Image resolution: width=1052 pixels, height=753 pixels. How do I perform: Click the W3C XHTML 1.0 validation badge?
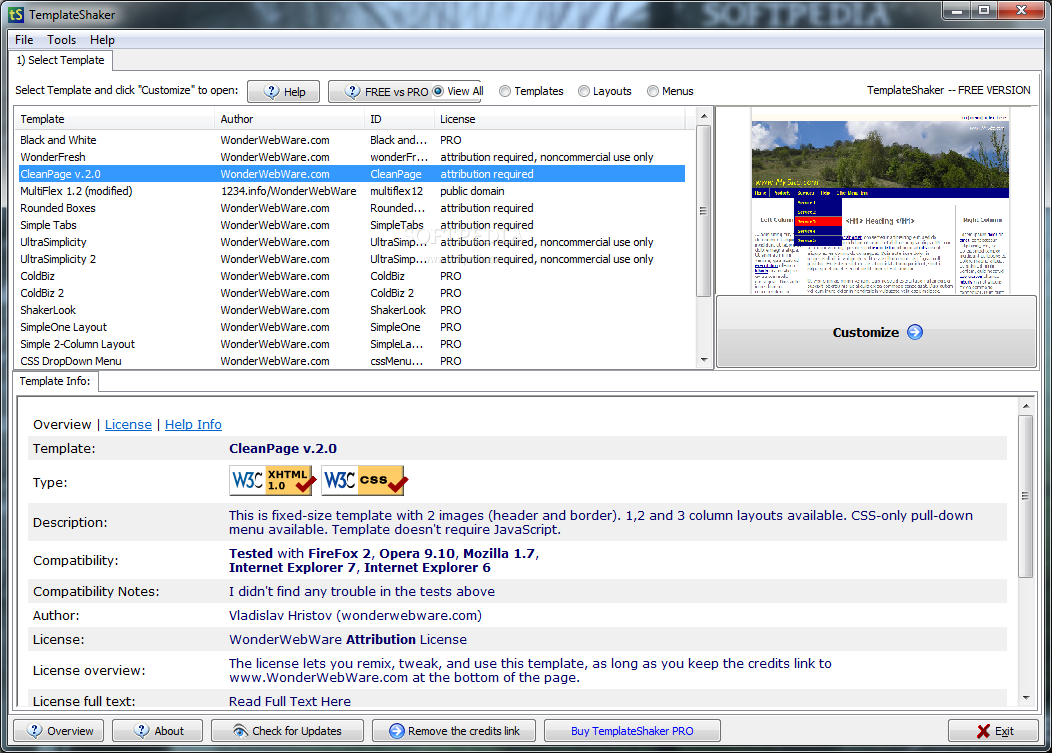[272, 481]
